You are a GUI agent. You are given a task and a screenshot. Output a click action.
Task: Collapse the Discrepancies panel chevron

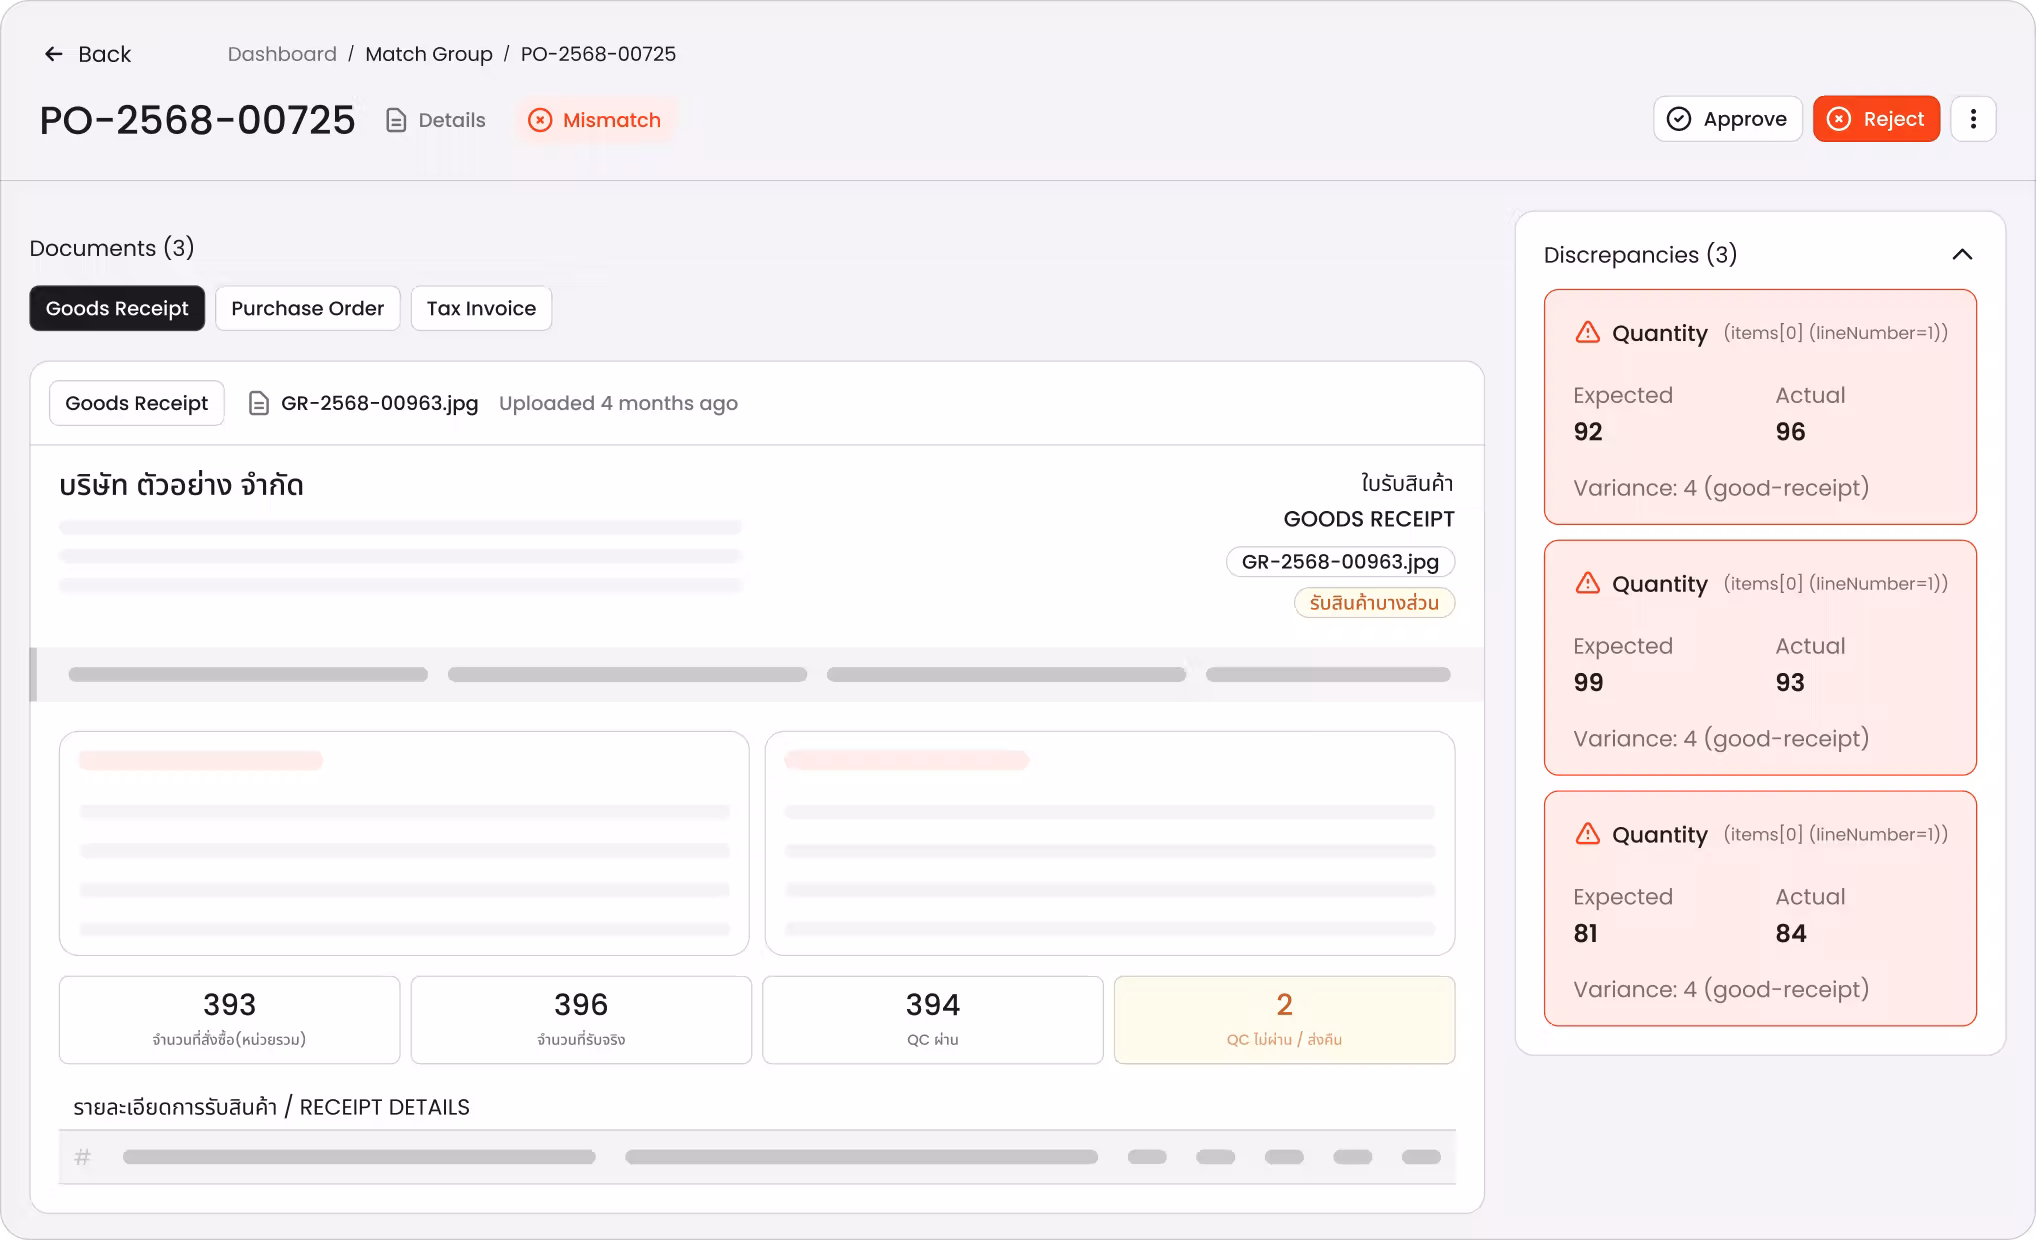pyautogui.click(x=1962, y=254)
